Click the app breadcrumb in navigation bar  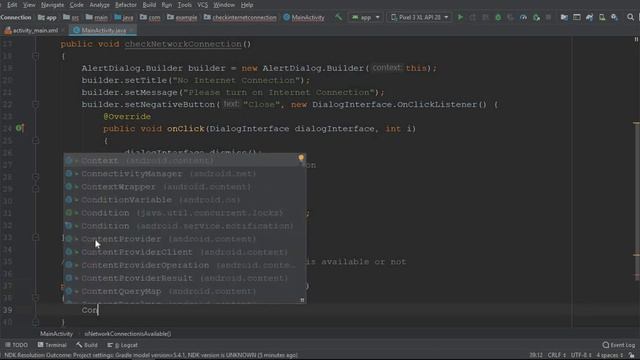47,17
